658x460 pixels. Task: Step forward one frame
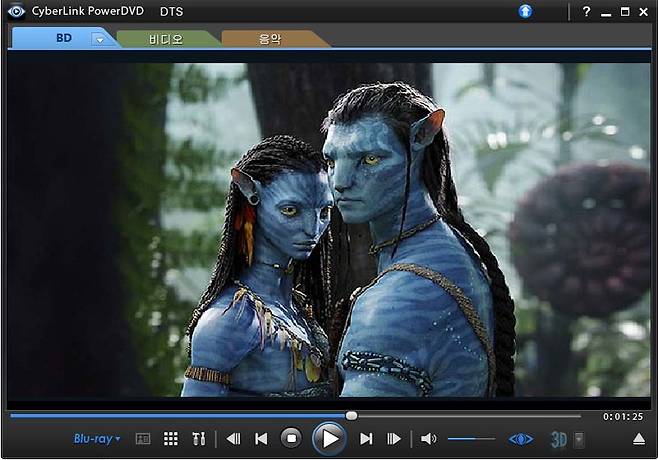click(394, 438)
